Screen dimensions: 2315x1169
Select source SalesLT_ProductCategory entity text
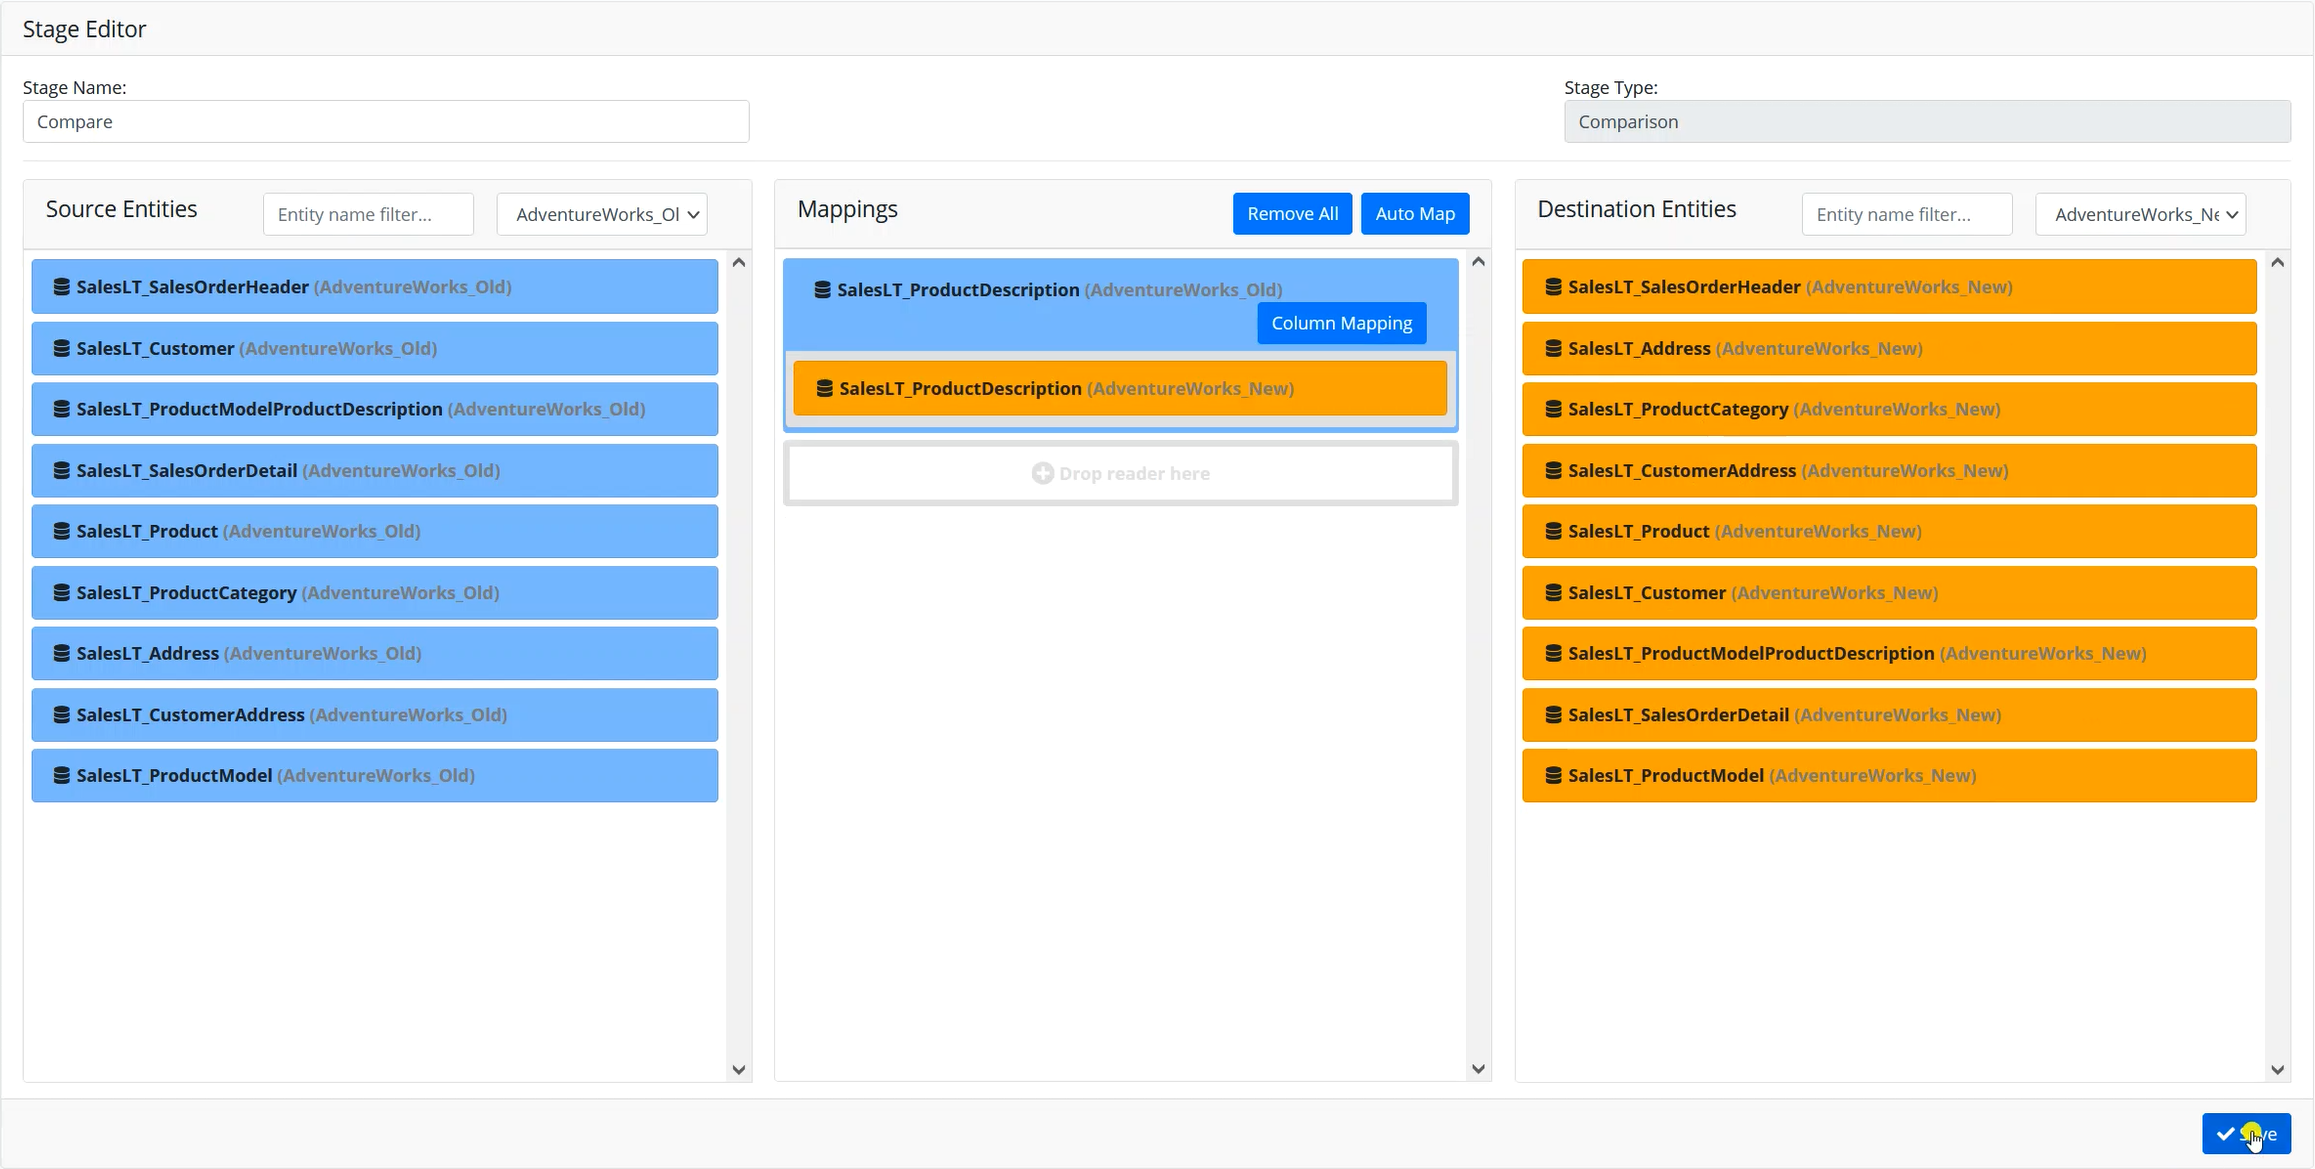[x=288, y=592]
